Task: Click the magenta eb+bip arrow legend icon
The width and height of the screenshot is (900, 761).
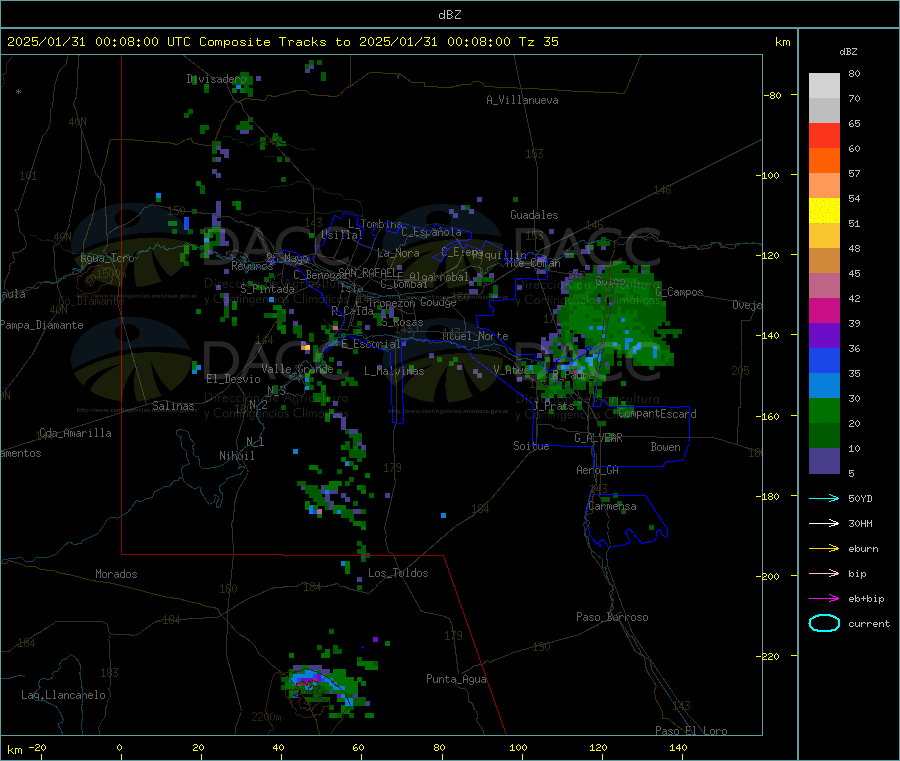Action: click(x=824, y=598)
